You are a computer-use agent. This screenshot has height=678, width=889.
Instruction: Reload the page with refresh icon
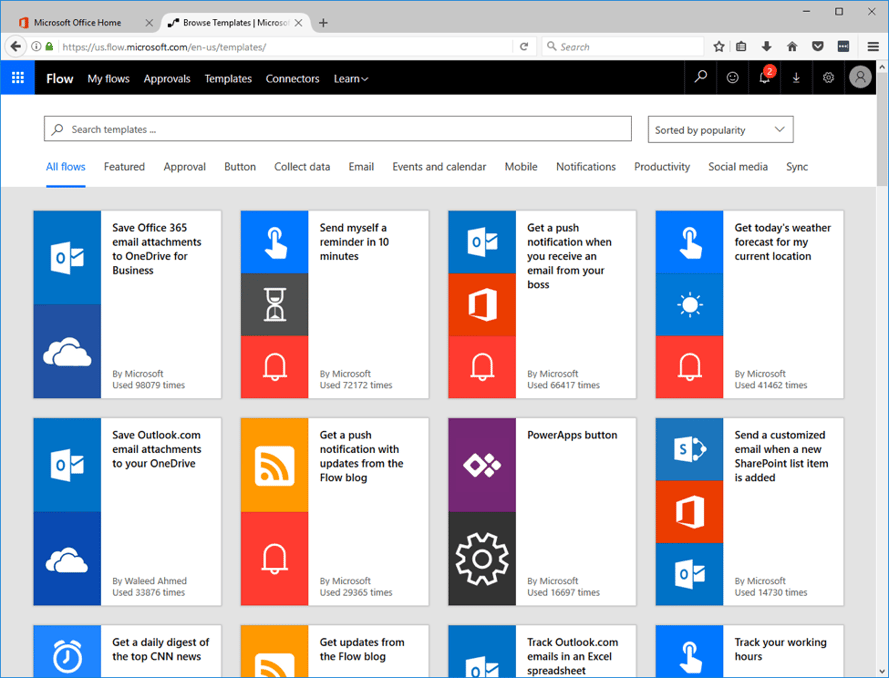[524, 46]
